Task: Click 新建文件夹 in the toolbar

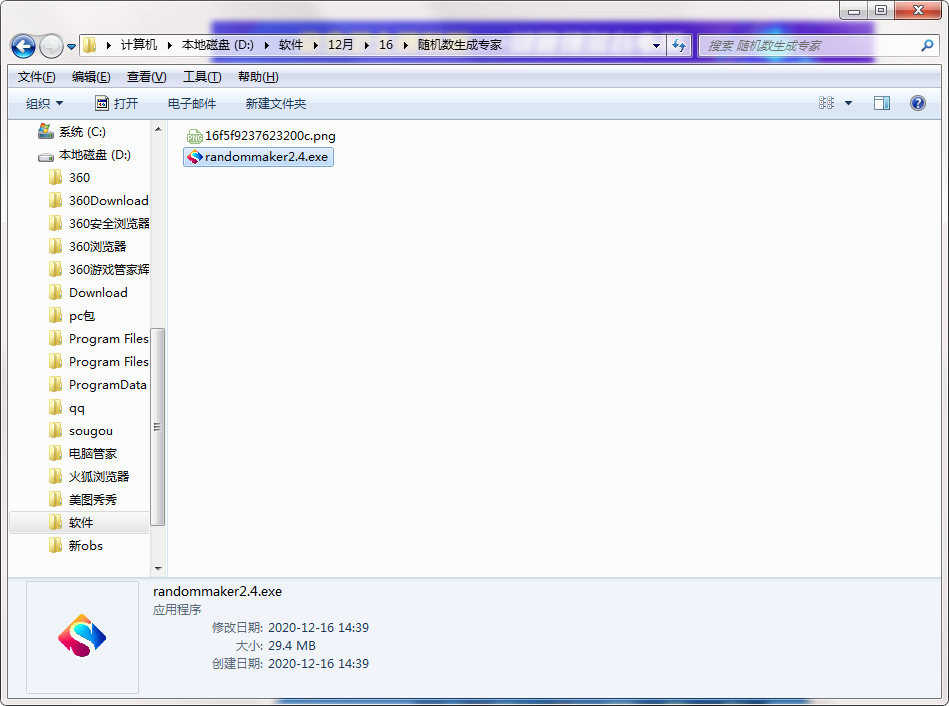Action: pos(276,104)
